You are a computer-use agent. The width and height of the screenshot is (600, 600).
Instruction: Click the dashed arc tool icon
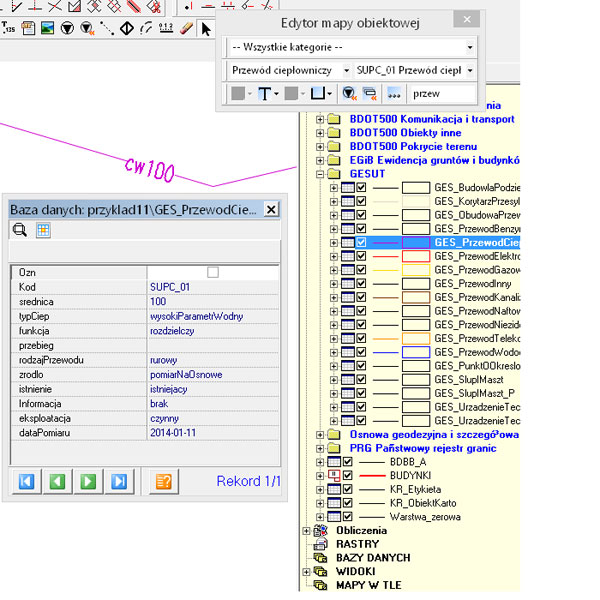coord(146,28)
